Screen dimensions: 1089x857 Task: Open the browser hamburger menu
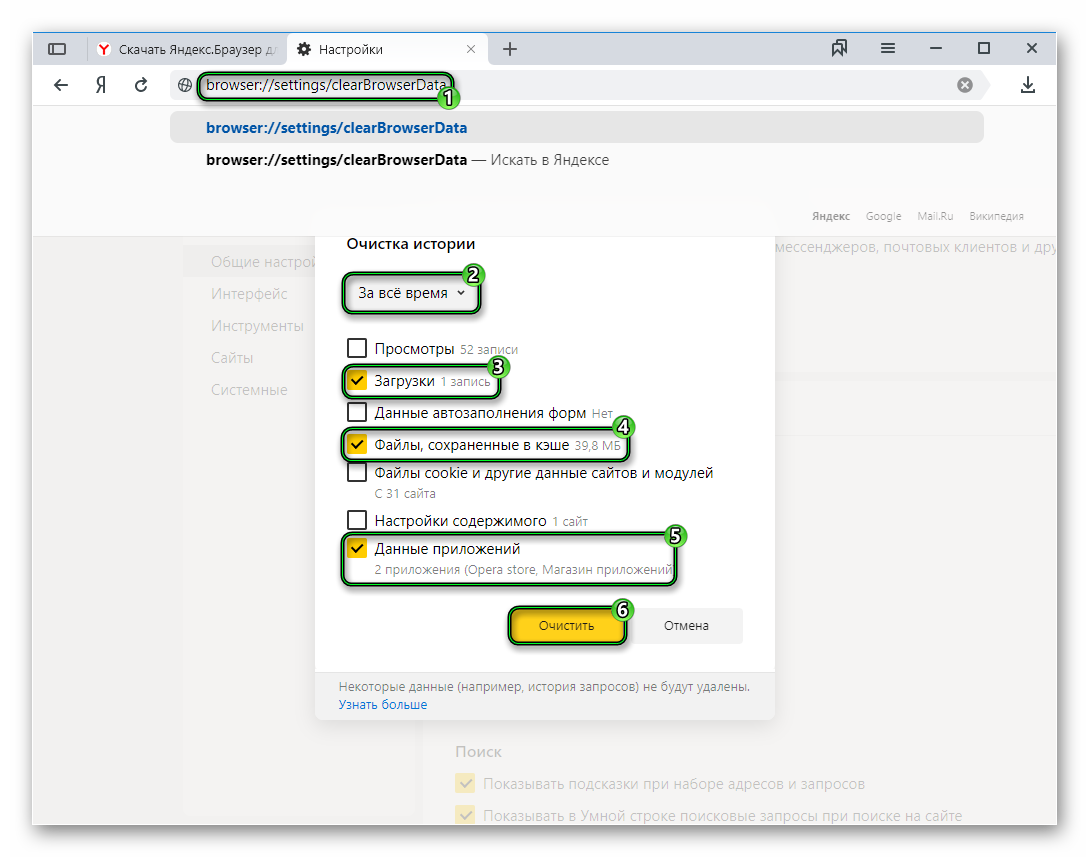click(887, 49)
